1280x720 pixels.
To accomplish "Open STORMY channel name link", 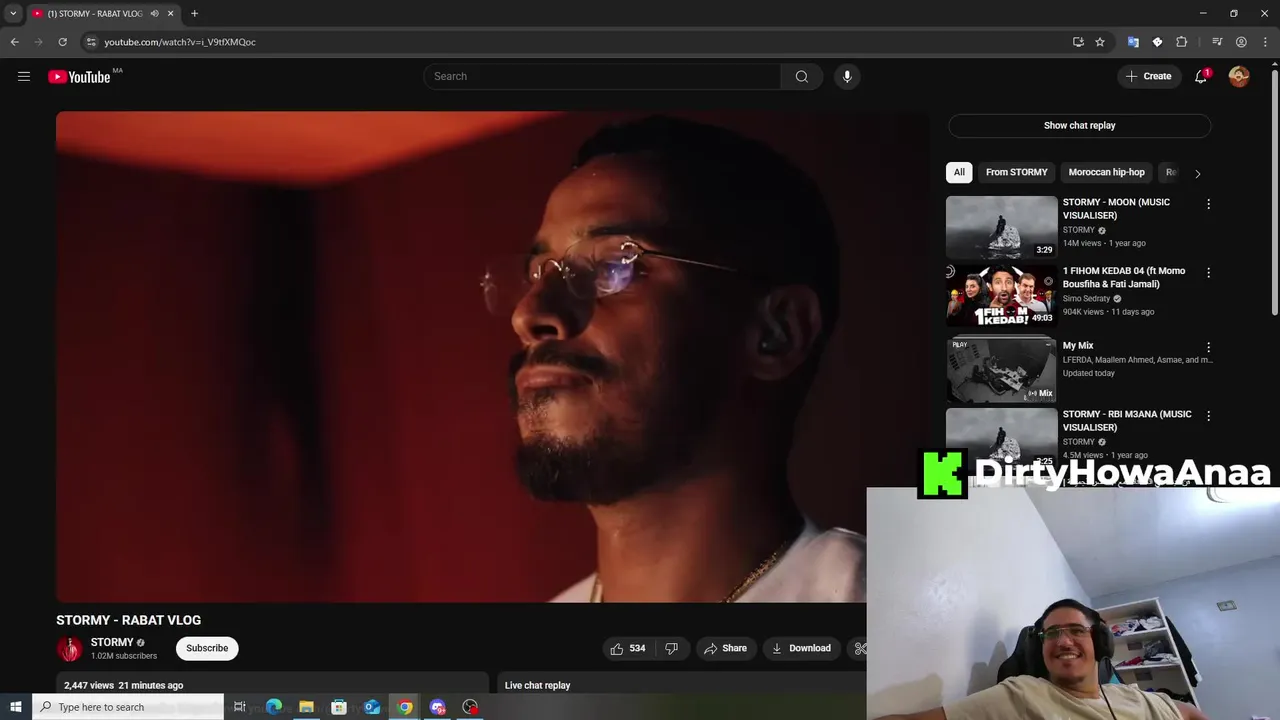I will click(x=112, y=642).
